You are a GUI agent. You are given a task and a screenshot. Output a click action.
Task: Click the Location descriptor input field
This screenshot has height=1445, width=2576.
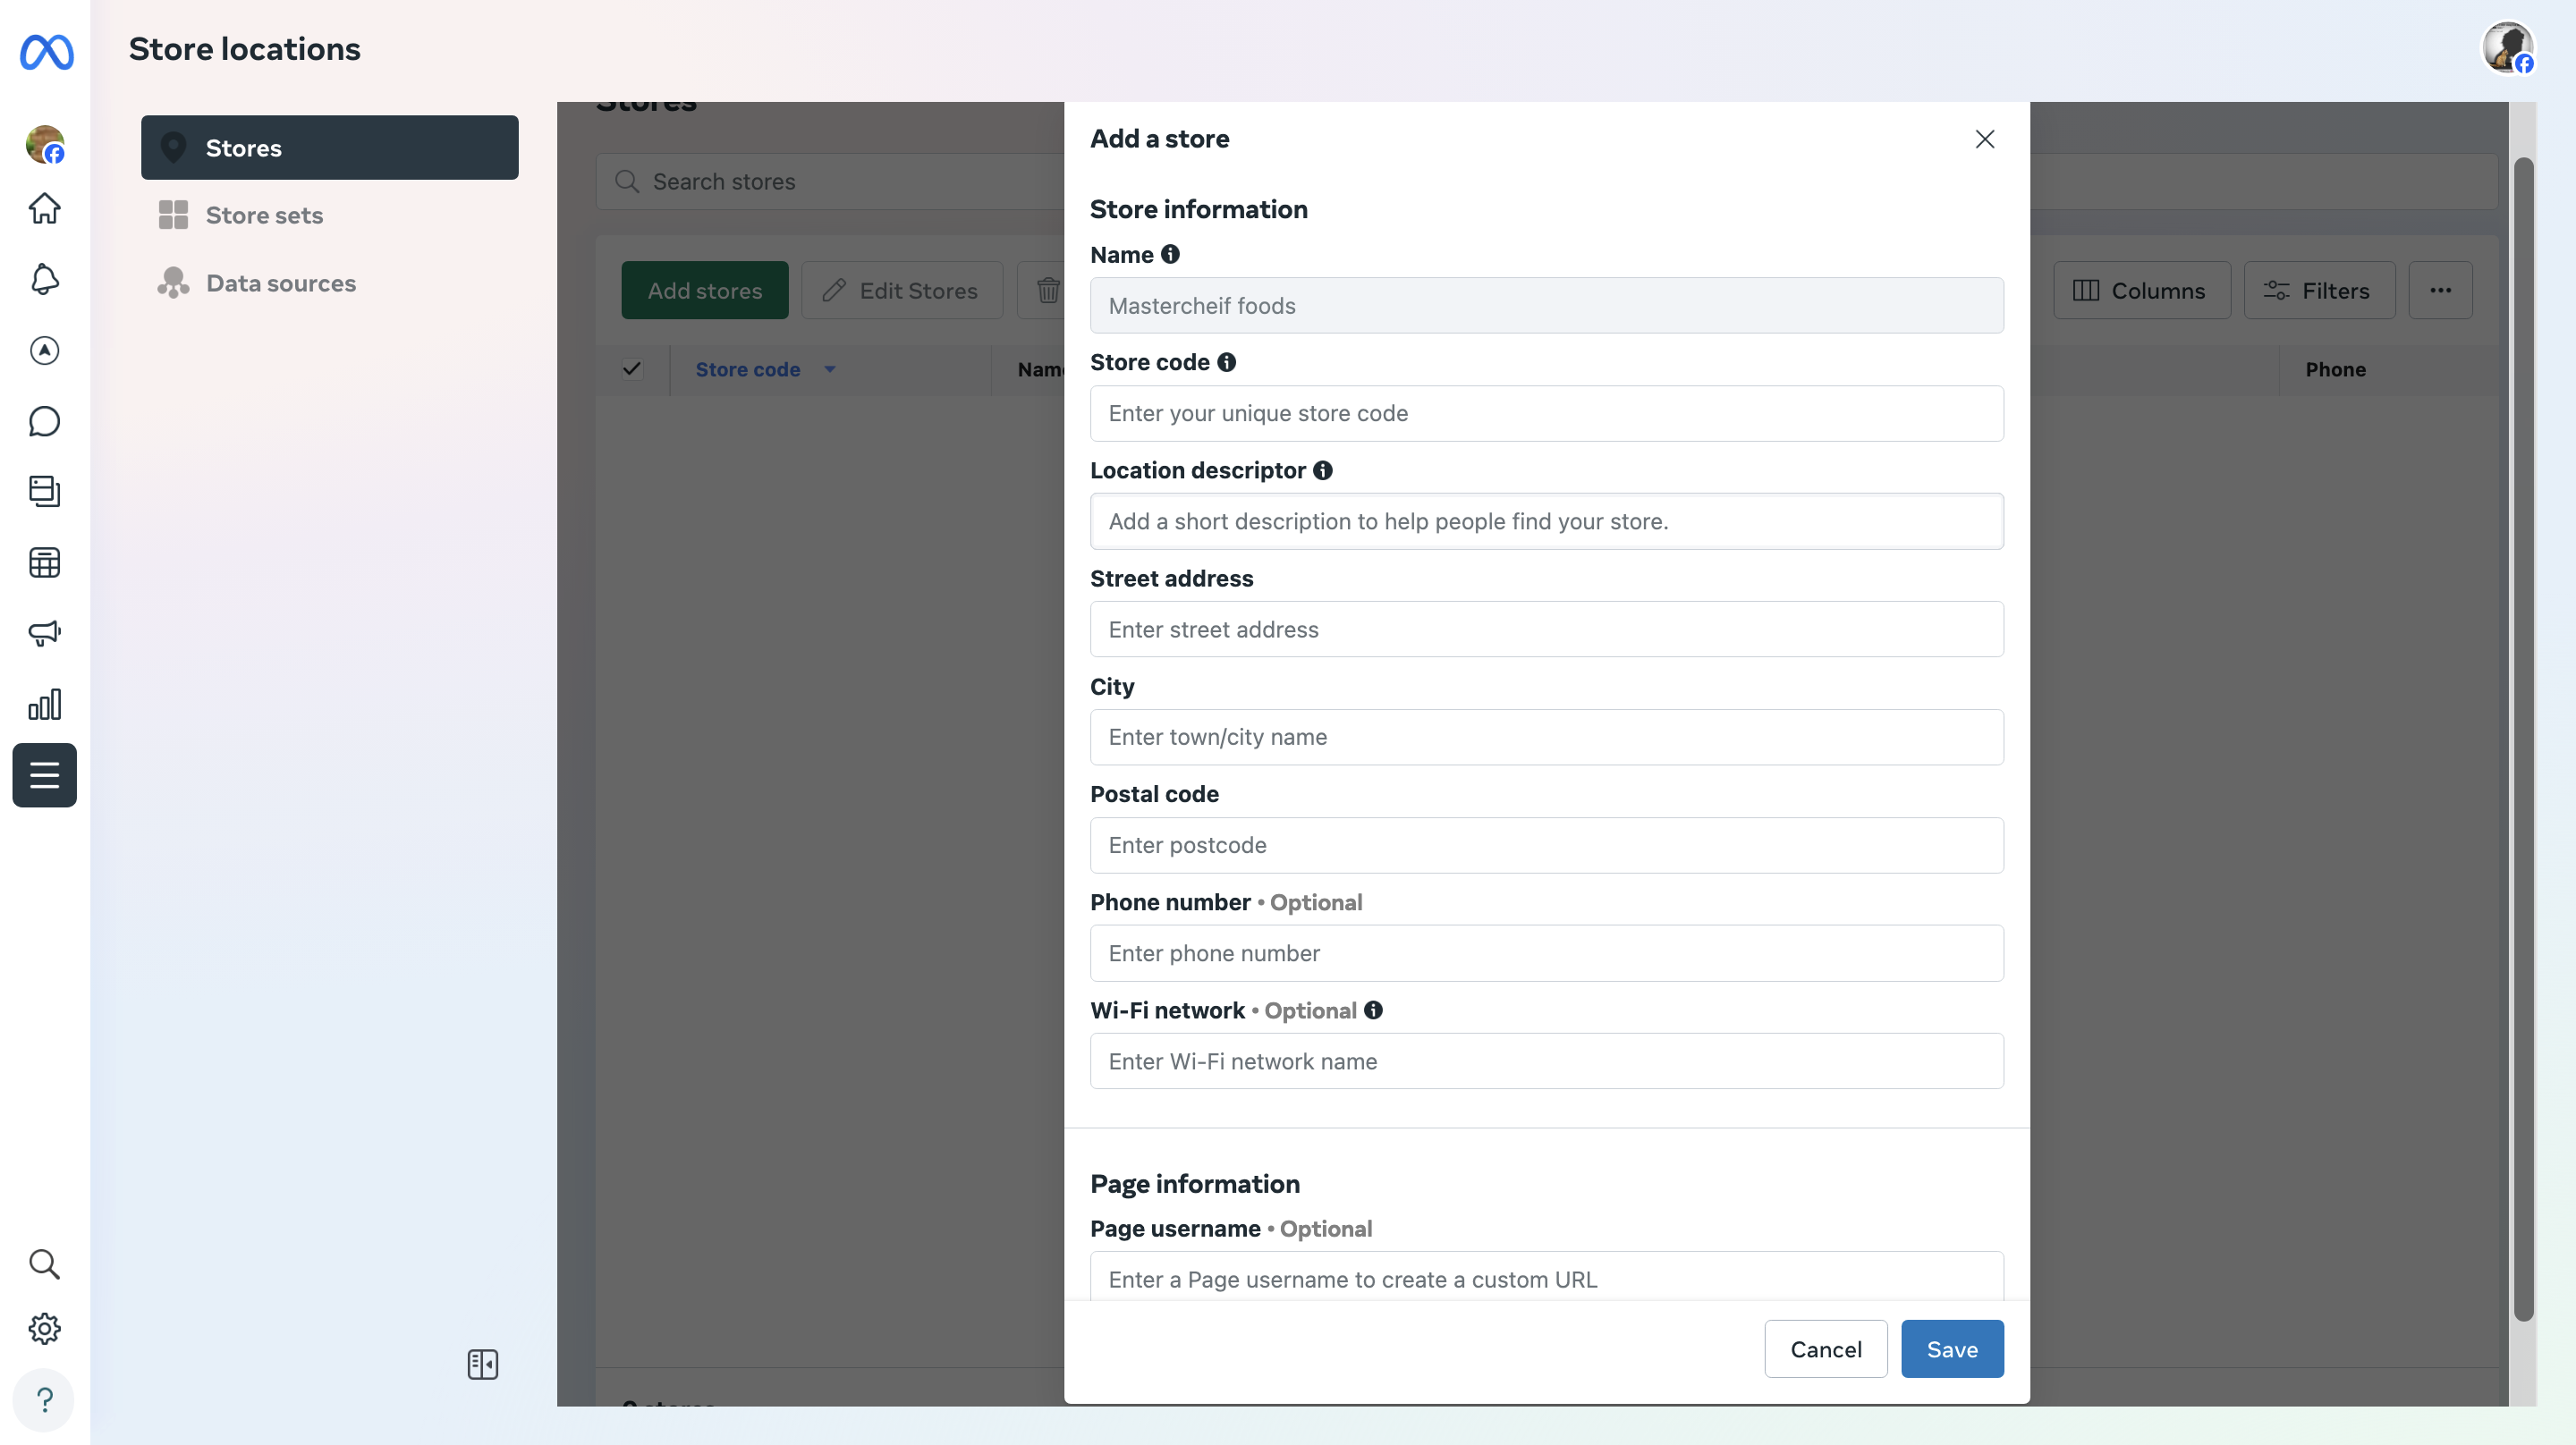[1547, 522]
